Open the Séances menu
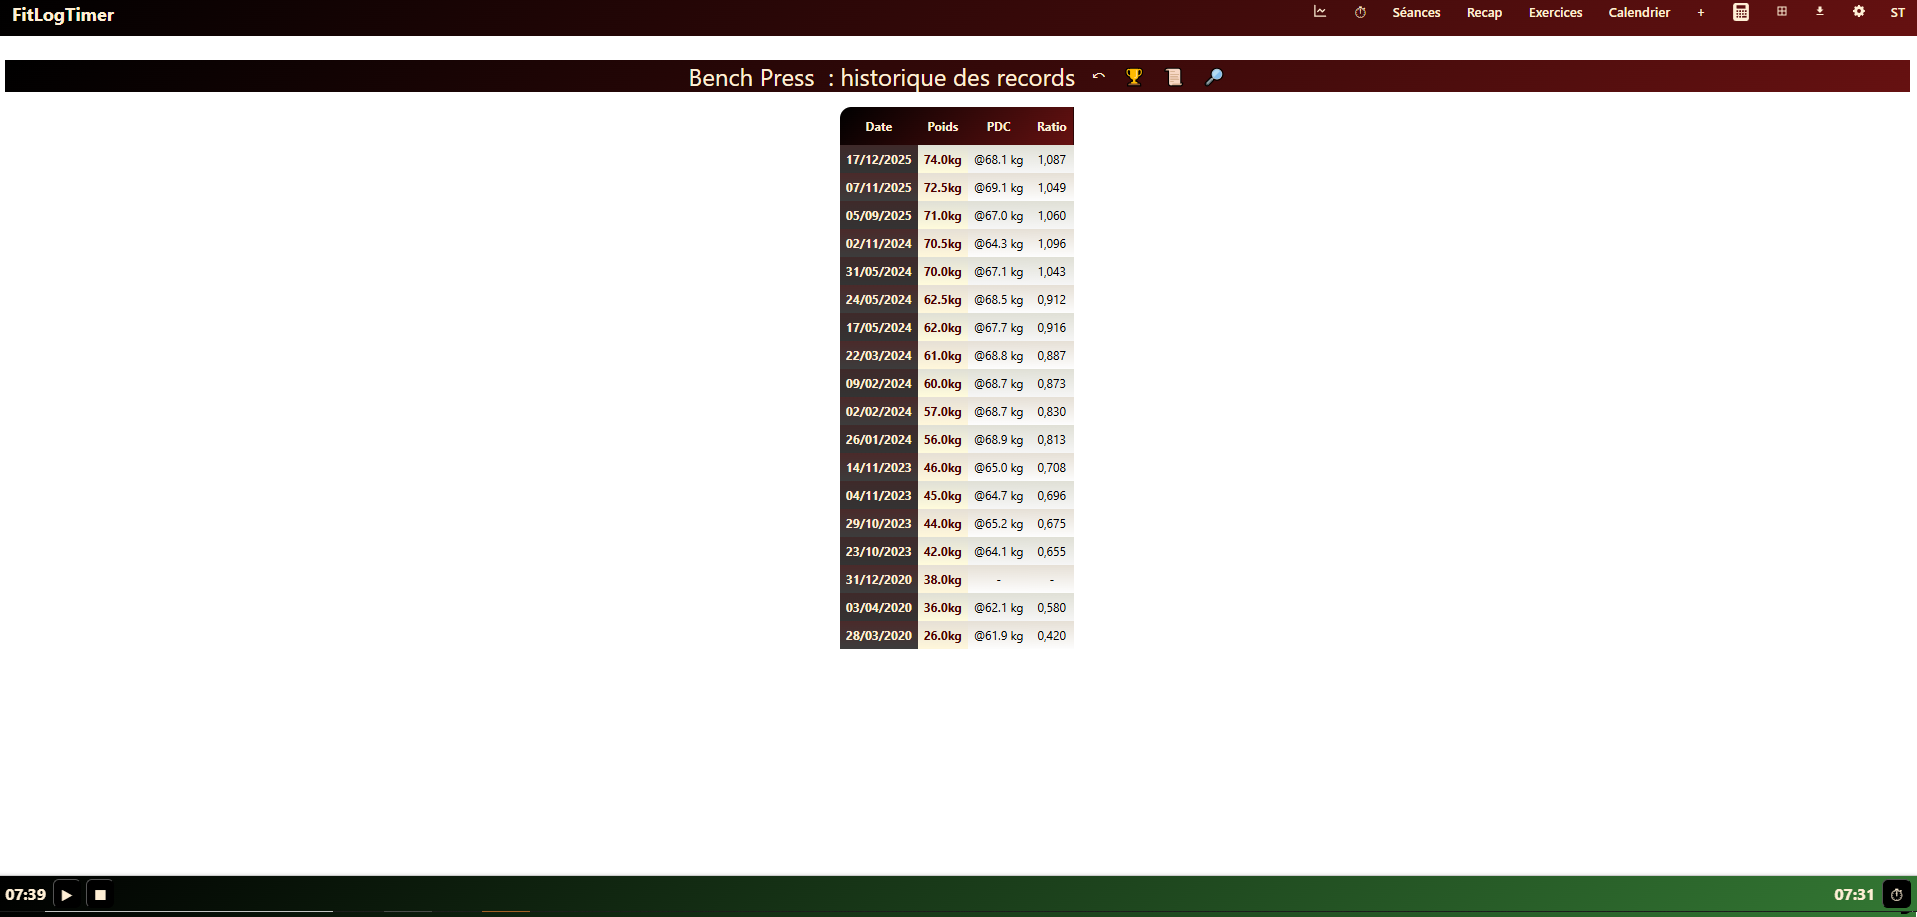The height and width of the screenshot is (917, 1917). click(1416, 13)
